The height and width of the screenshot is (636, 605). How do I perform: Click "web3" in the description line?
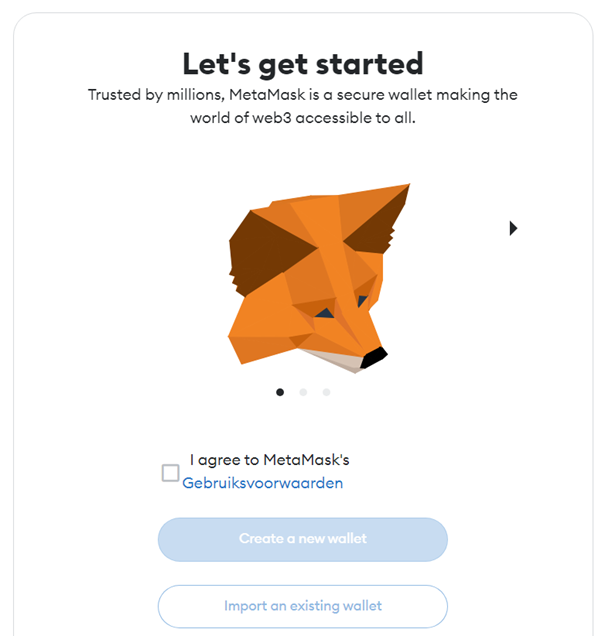(x=272, y=118)
